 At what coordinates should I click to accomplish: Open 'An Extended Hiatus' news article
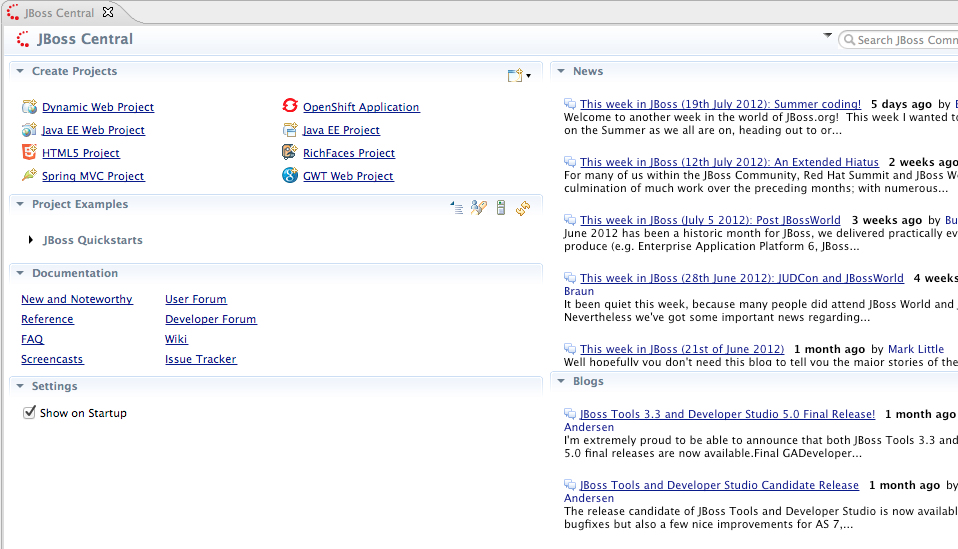click(x=729, y=162)
